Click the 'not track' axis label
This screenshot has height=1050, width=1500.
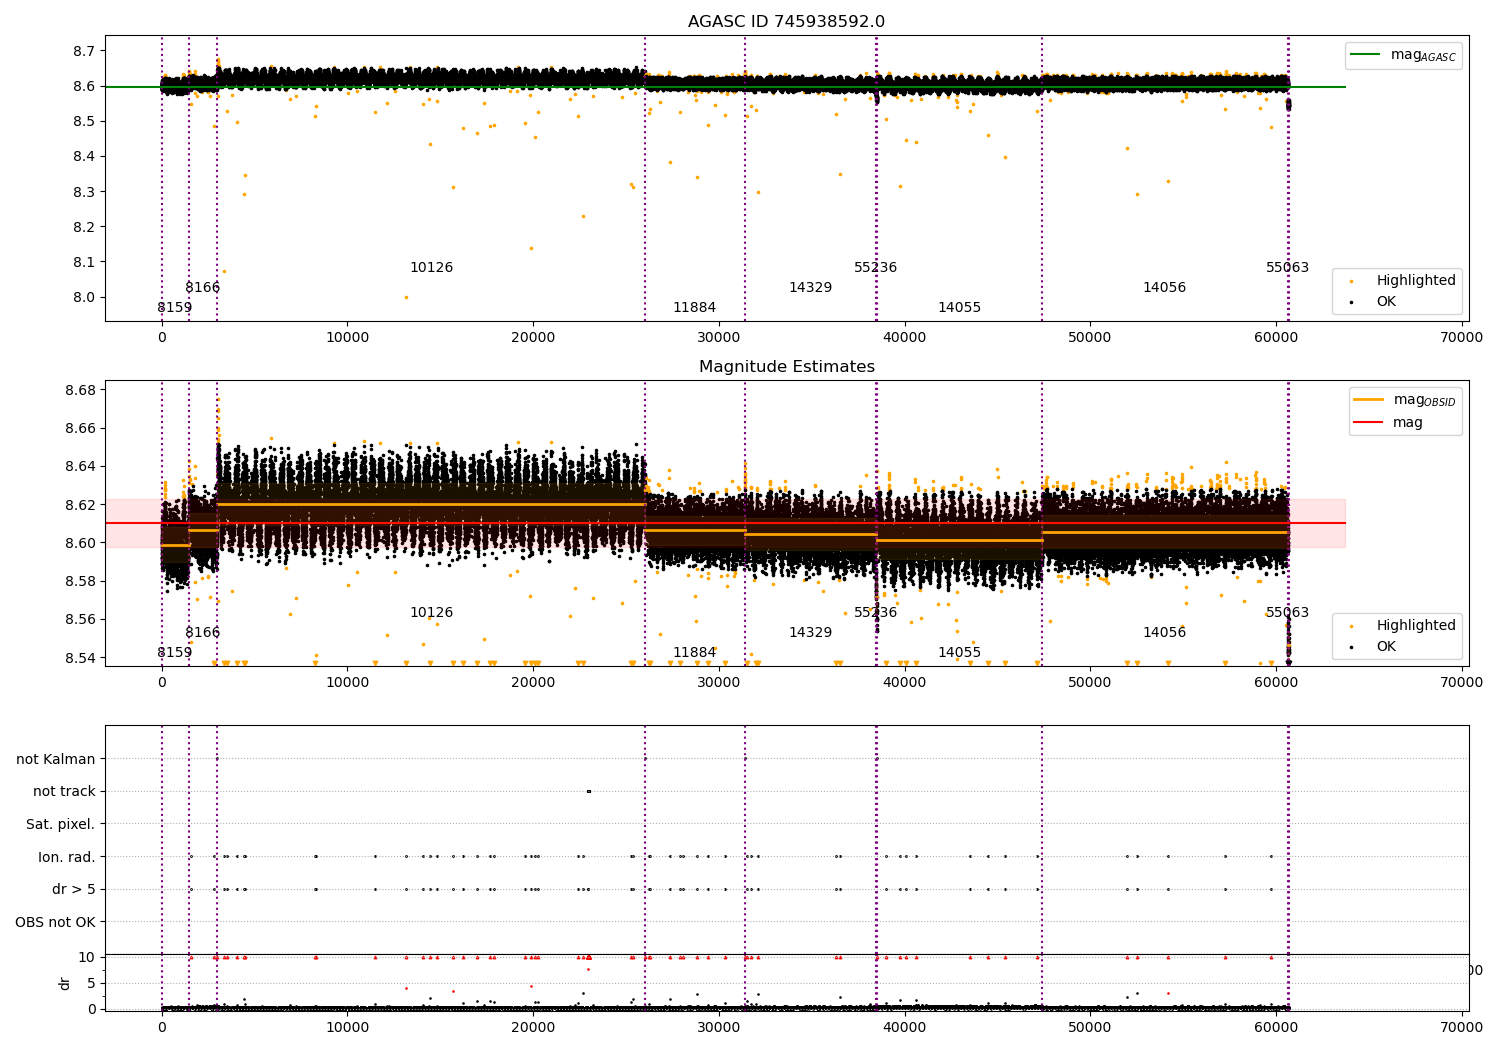(x=64, y=791)
